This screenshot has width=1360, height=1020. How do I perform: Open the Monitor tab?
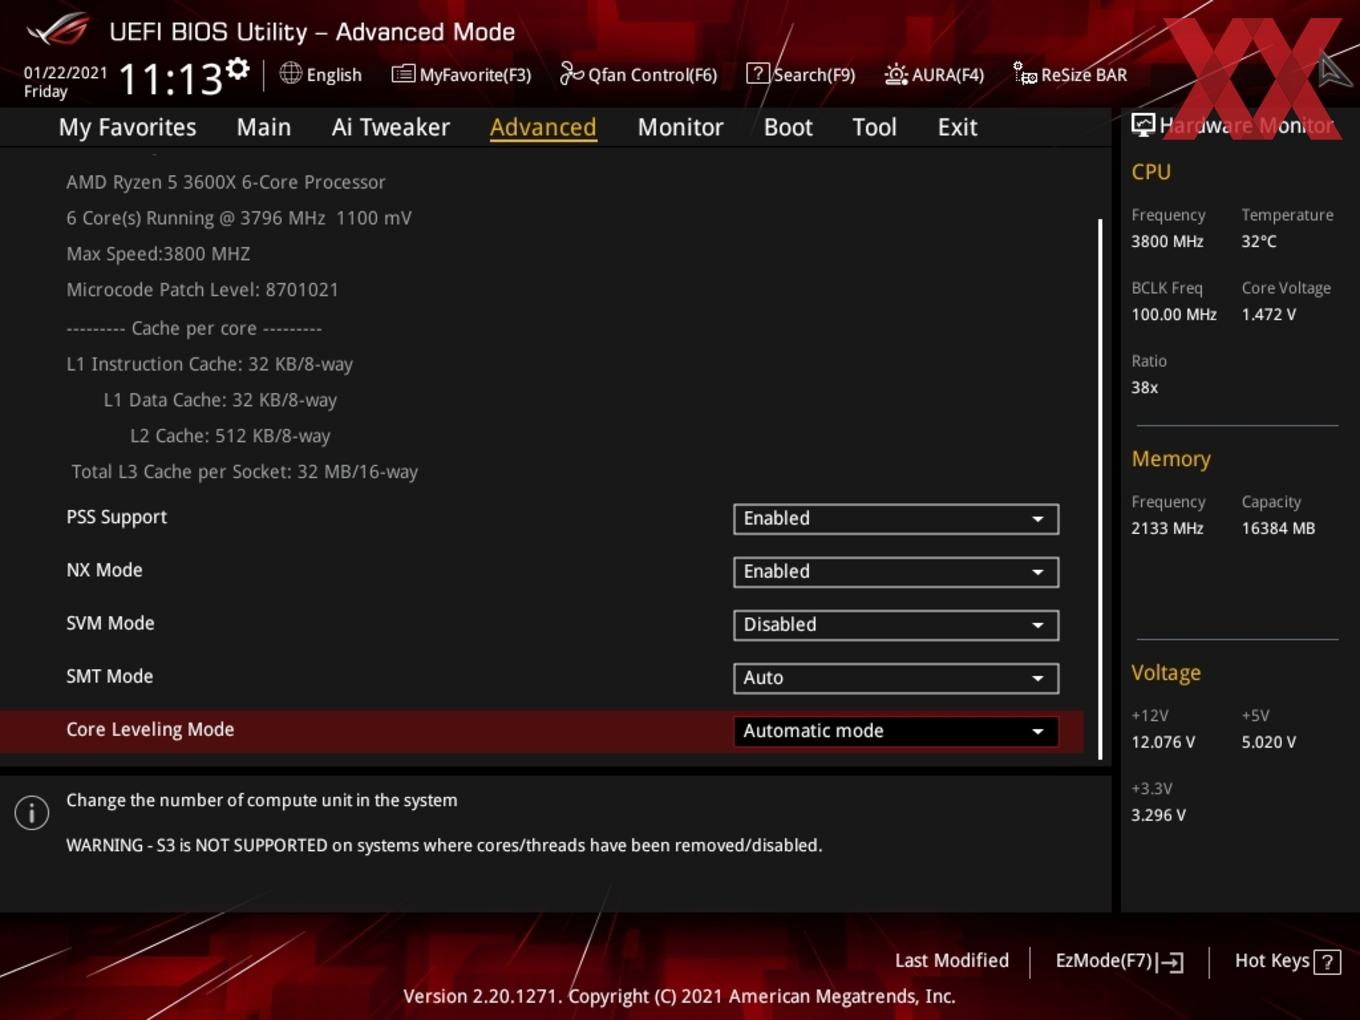click(x=681, y=128)
